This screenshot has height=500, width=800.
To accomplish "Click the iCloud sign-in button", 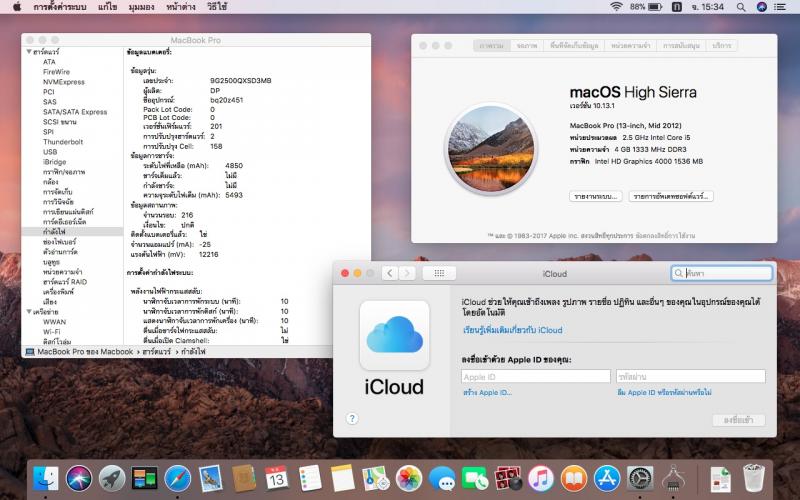I will tap(739, 420).
